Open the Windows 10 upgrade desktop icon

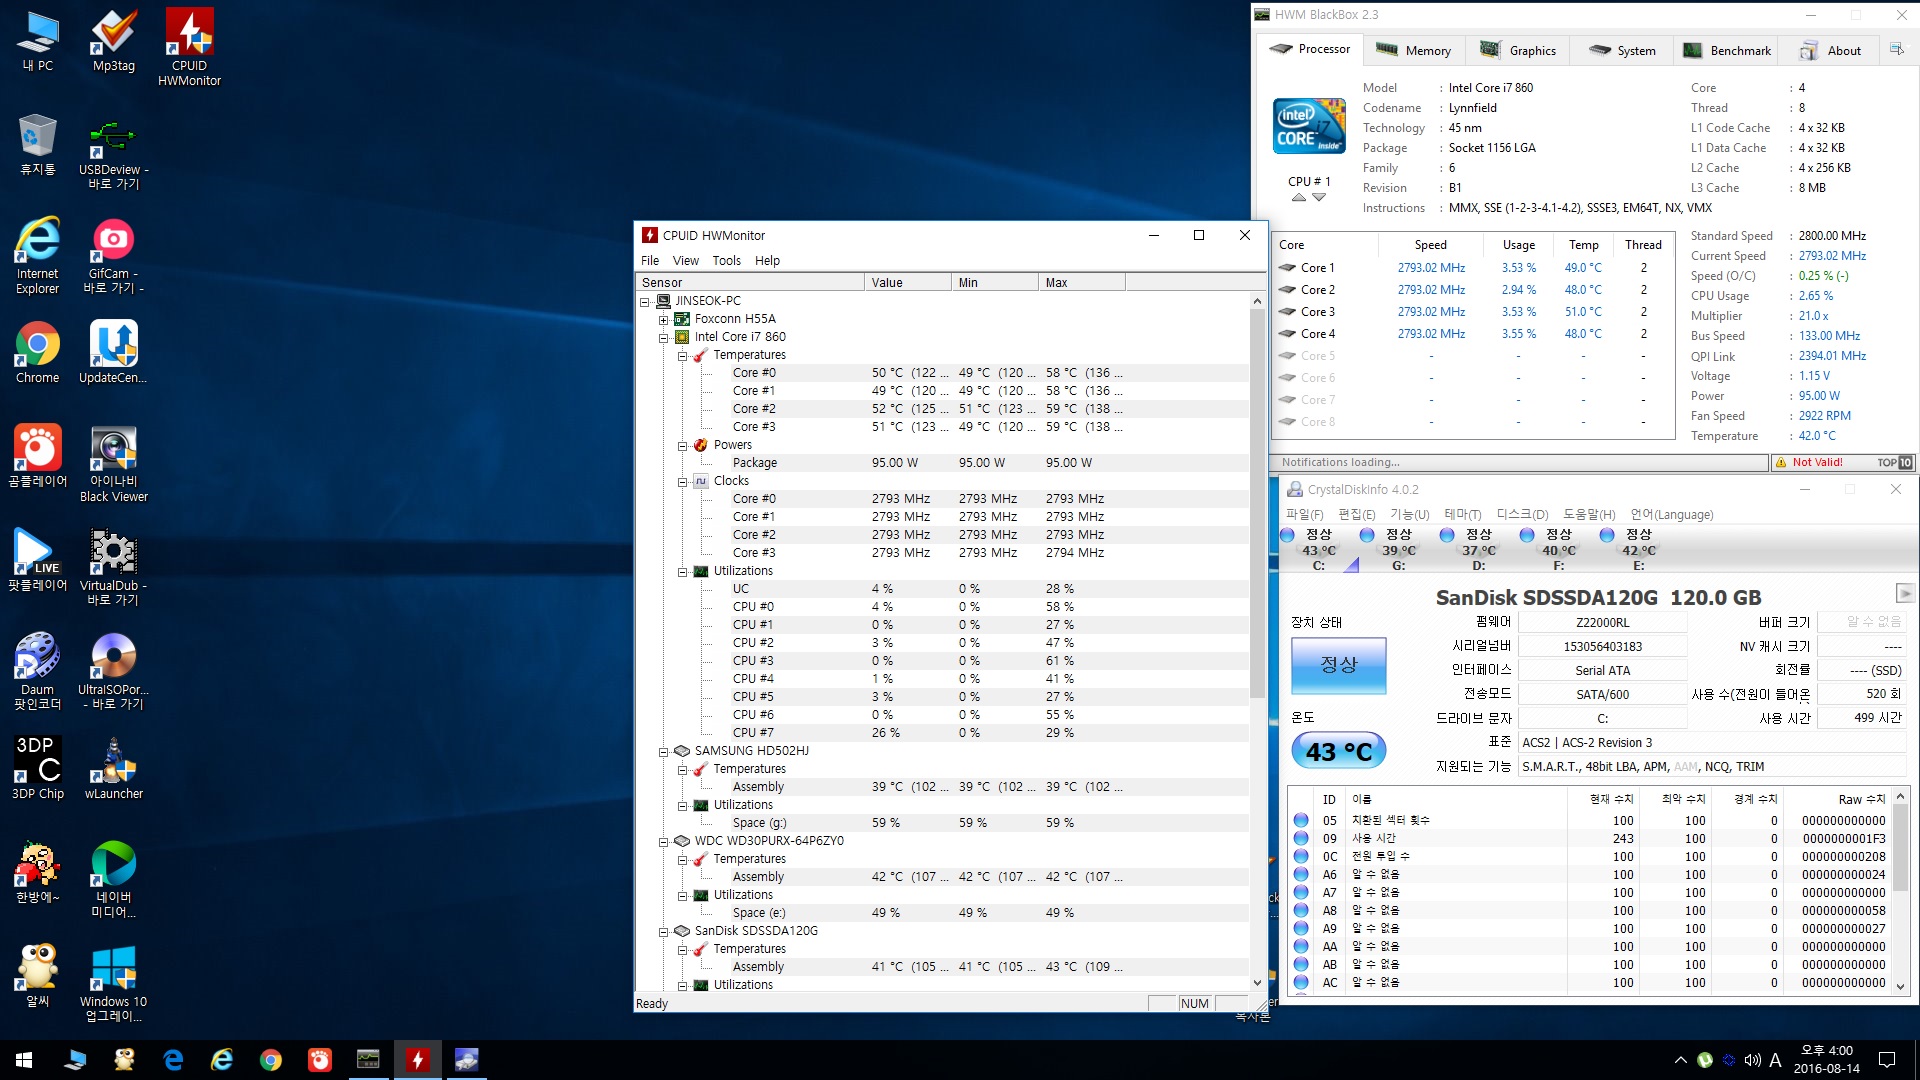point(114,984)
